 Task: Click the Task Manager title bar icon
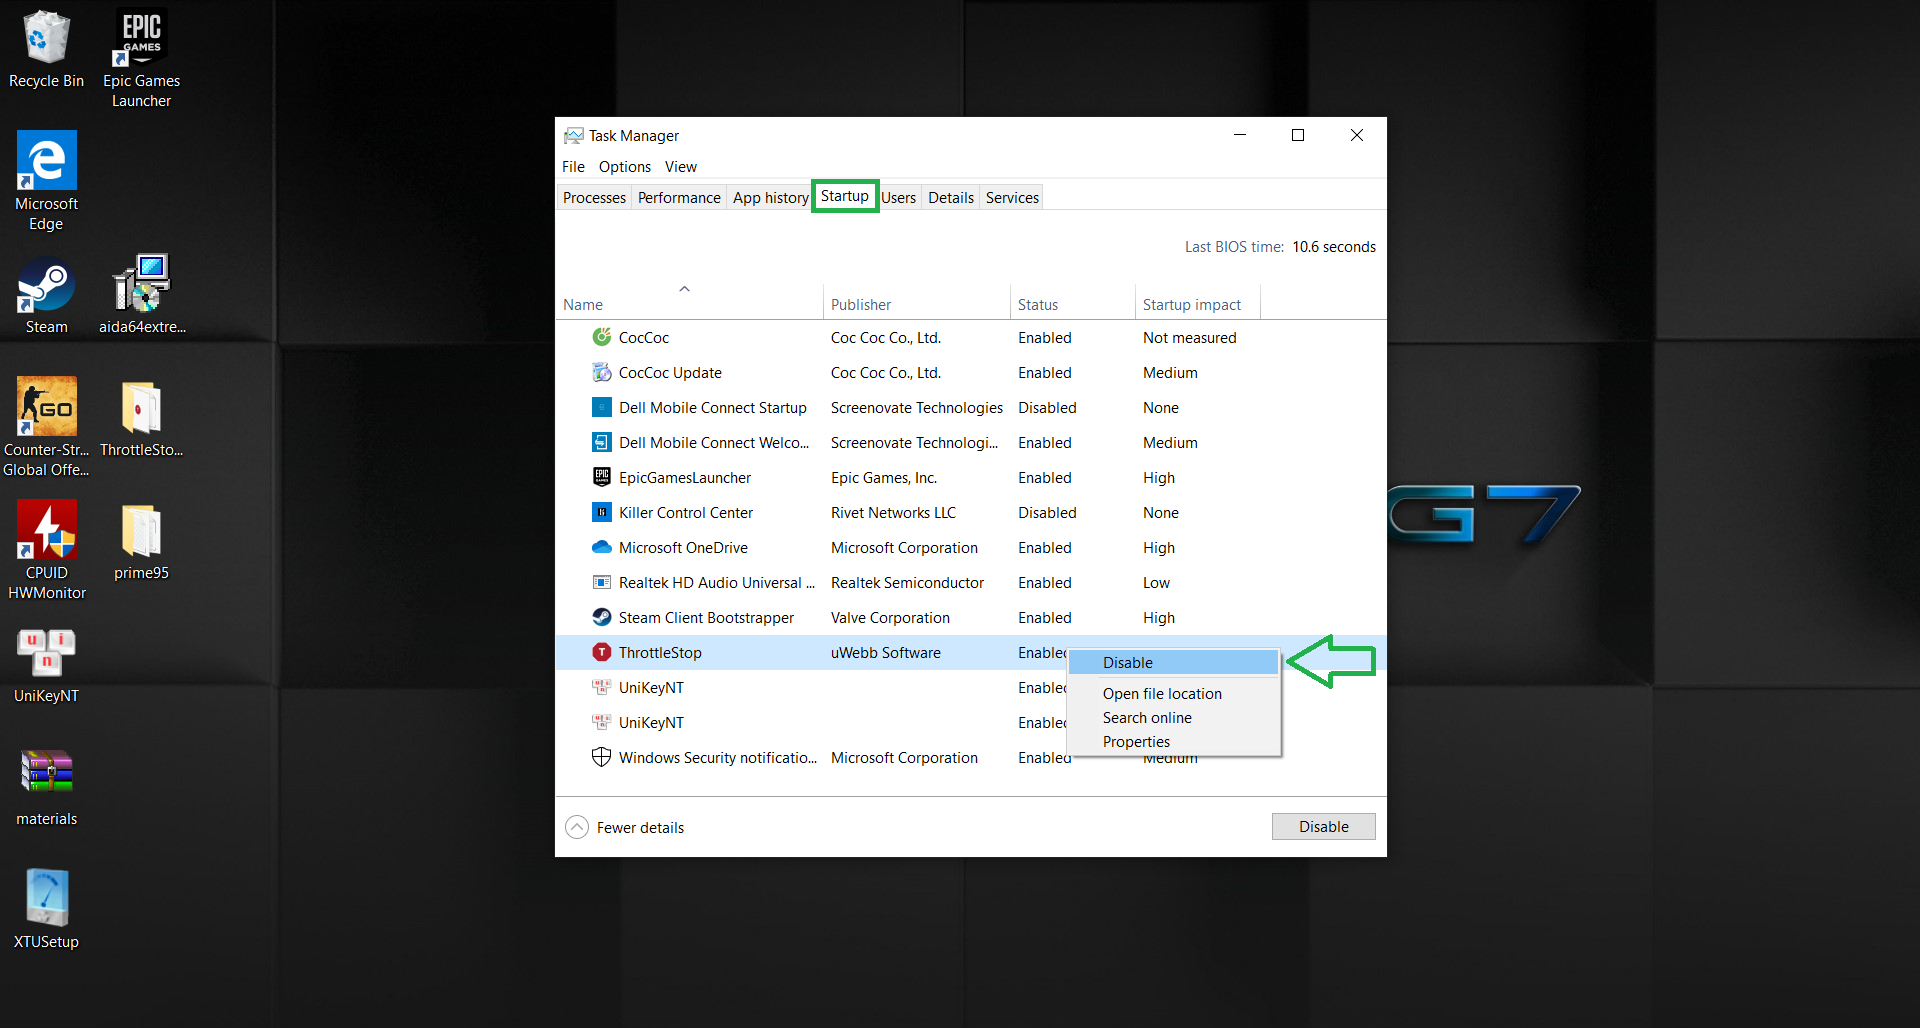click(574, 135)
